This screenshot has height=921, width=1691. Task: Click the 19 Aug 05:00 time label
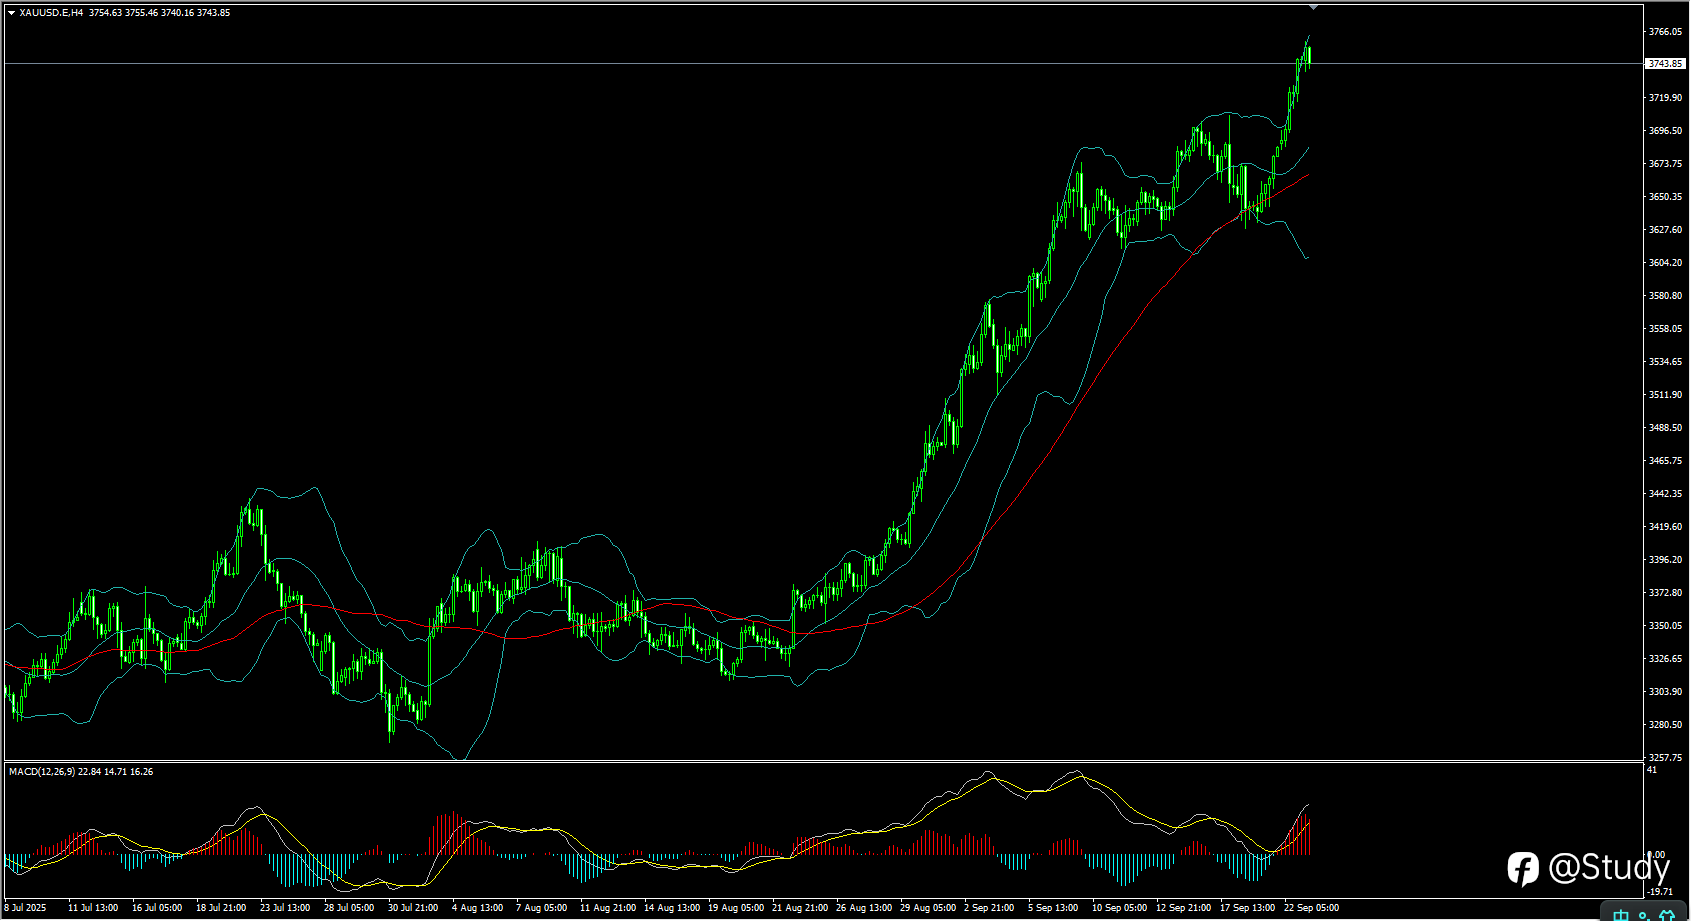(x=736, y=908)
